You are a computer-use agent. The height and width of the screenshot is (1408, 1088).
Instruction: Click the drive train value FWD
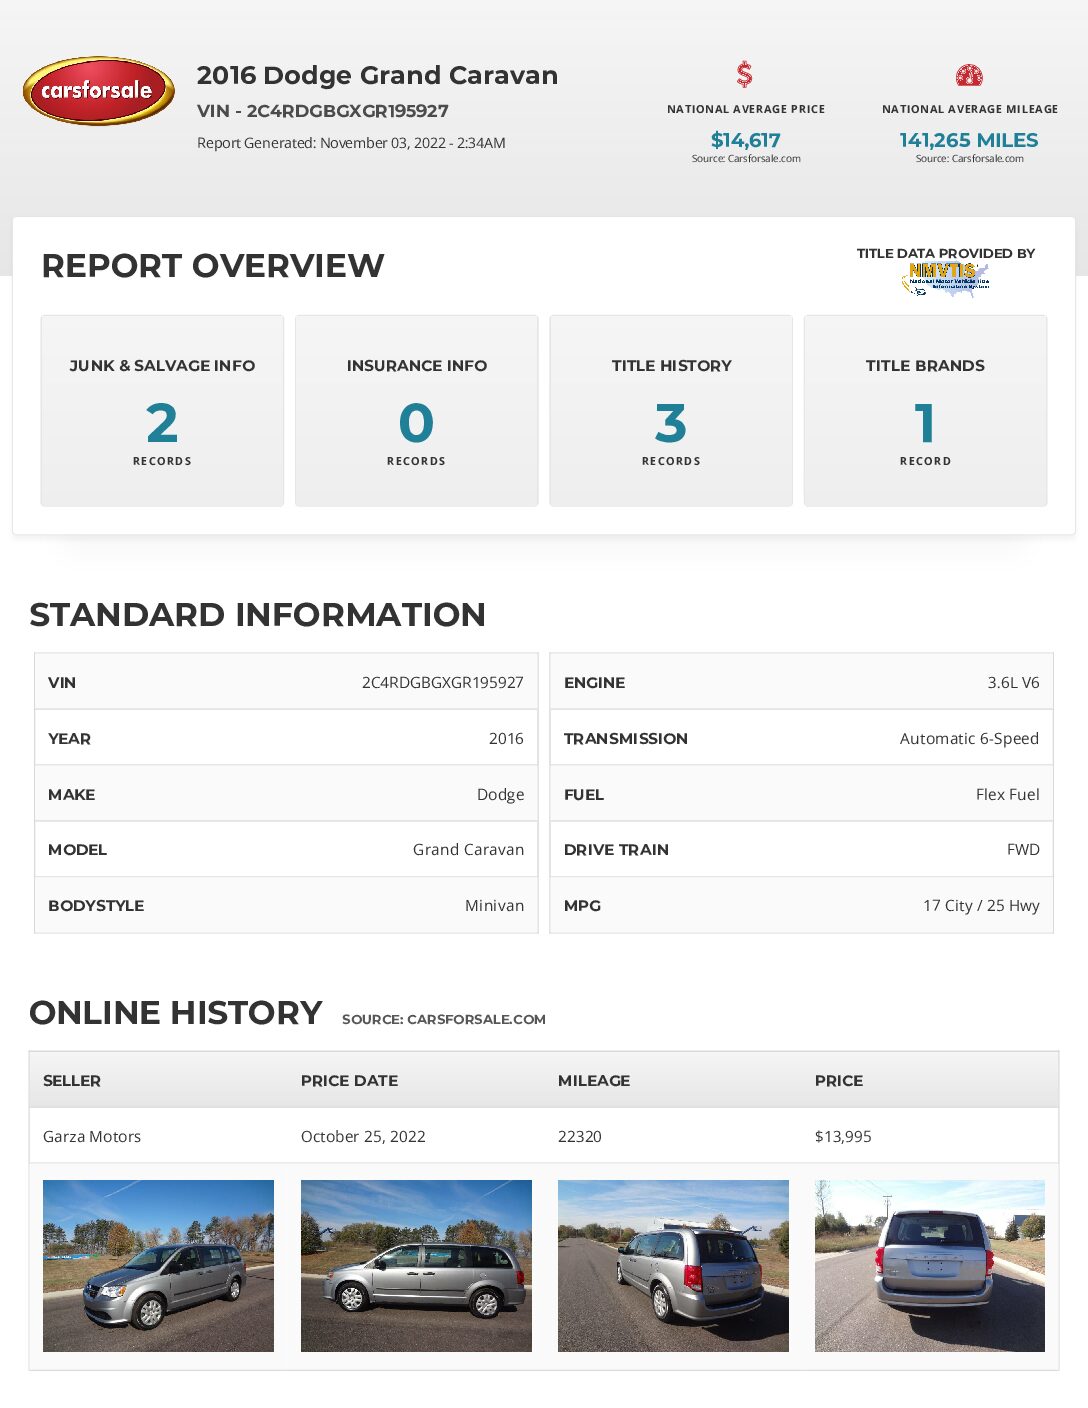pos(1023,849)
